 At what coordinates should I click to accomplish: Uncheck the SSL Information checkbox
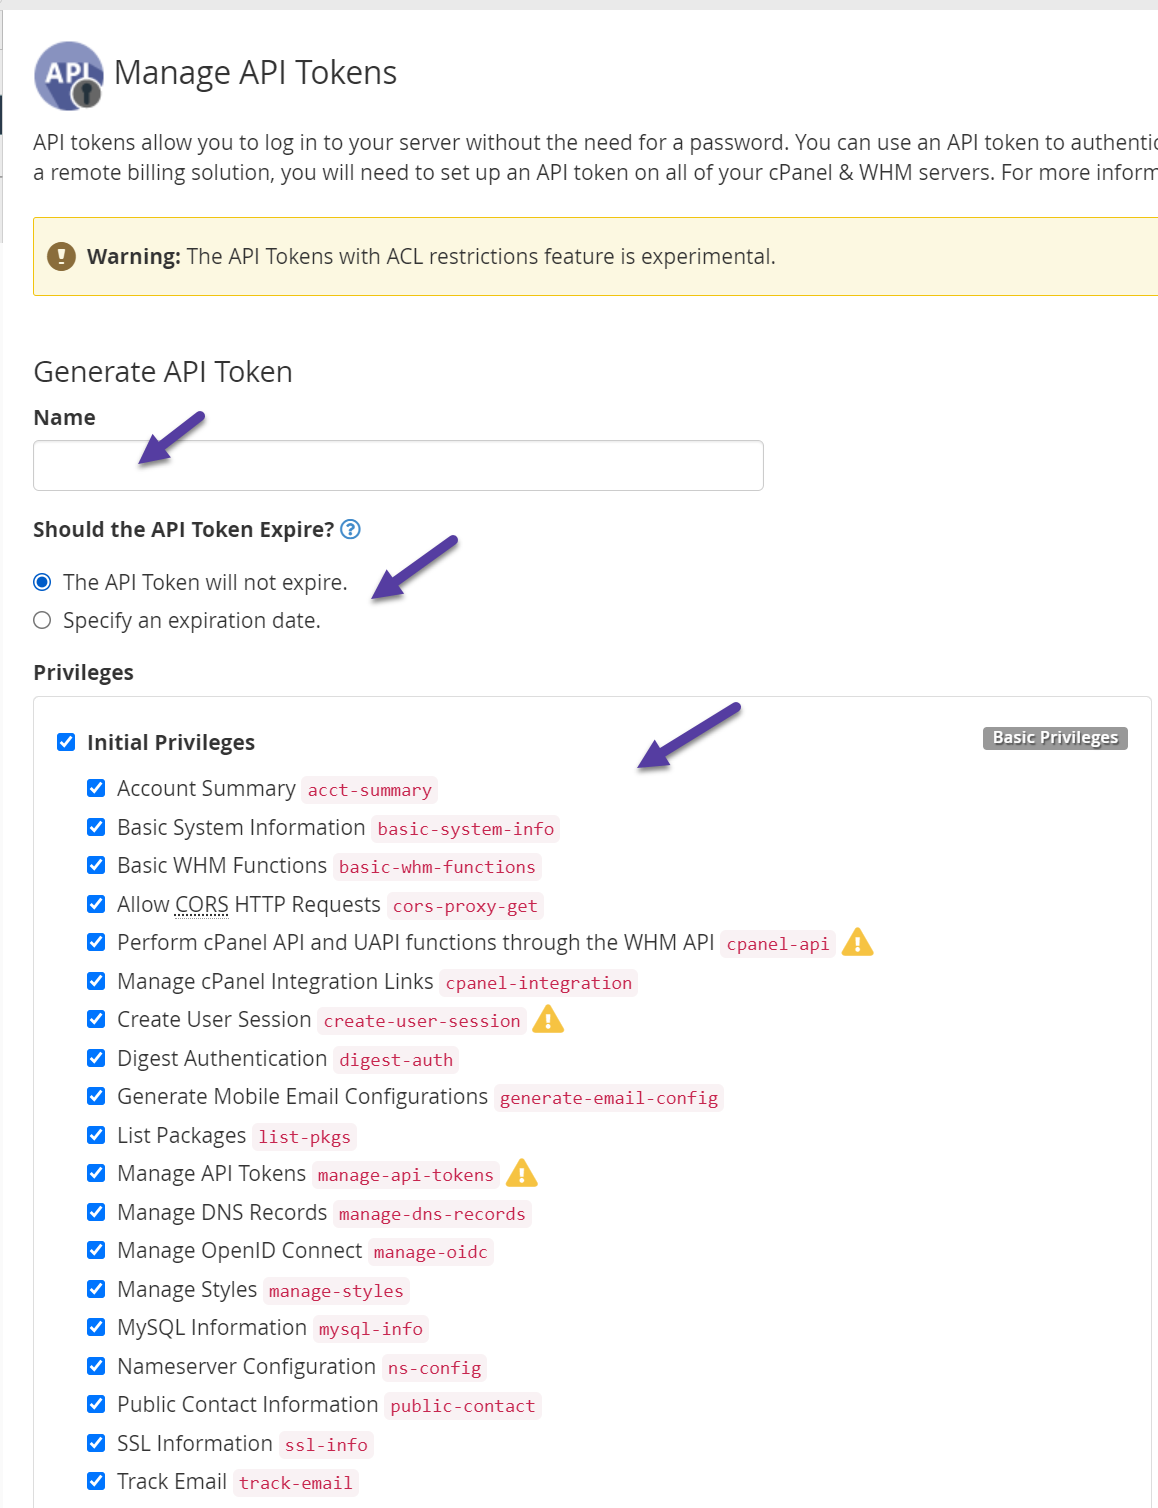(96, 1443)
